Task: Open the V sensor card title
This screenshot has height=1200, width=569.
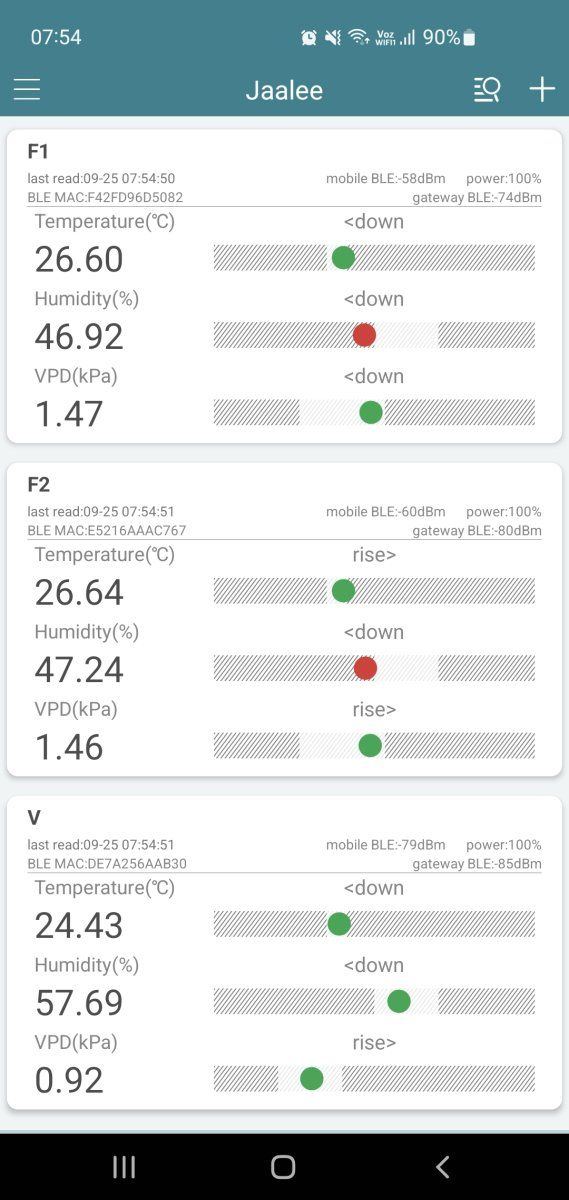Action: click(x=34, y=818)
